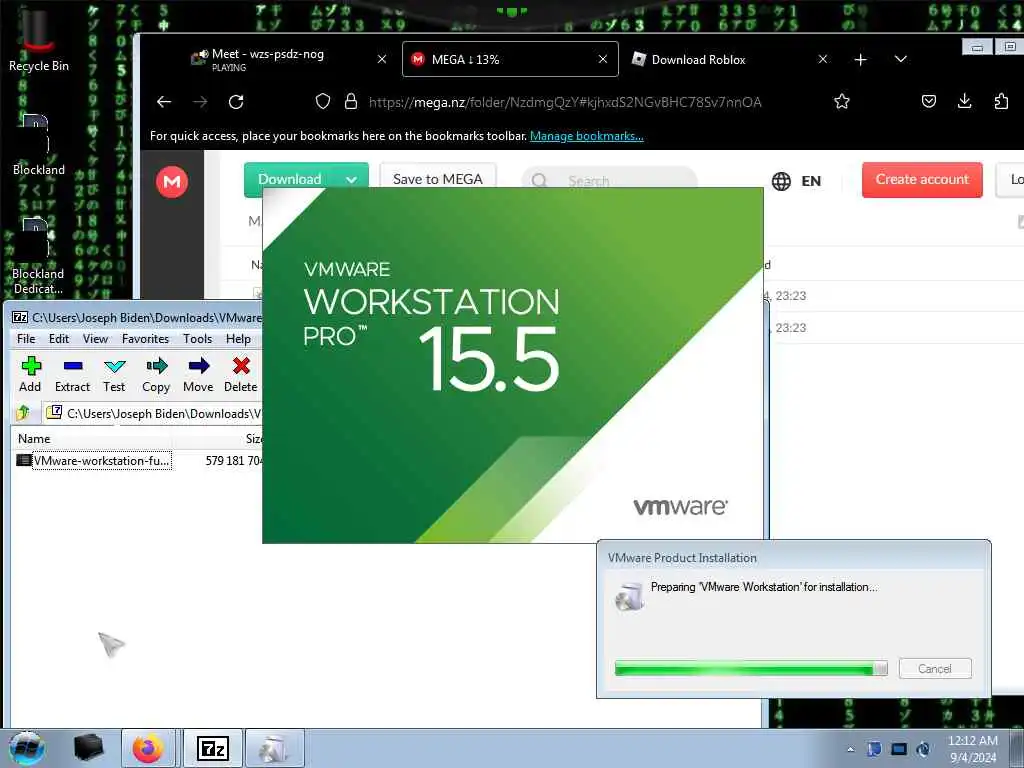This screenshot has height=768, width=1024.
Task: List all Firefox tabs chevron
Action: point(901,59)
